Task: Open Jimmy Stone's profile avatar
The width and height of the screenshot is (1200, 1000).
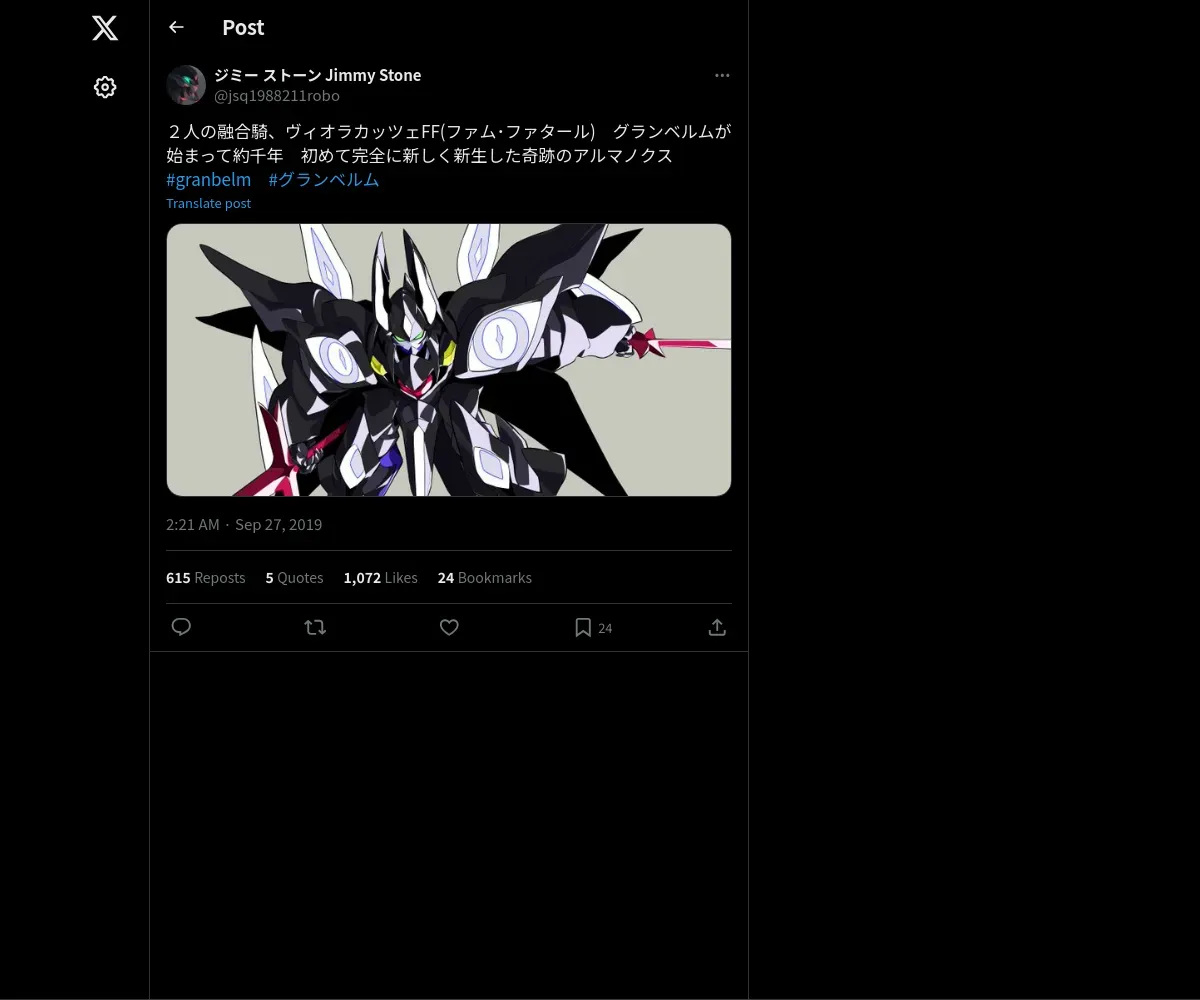Action: pyautogui.click(x=186, y=85)
